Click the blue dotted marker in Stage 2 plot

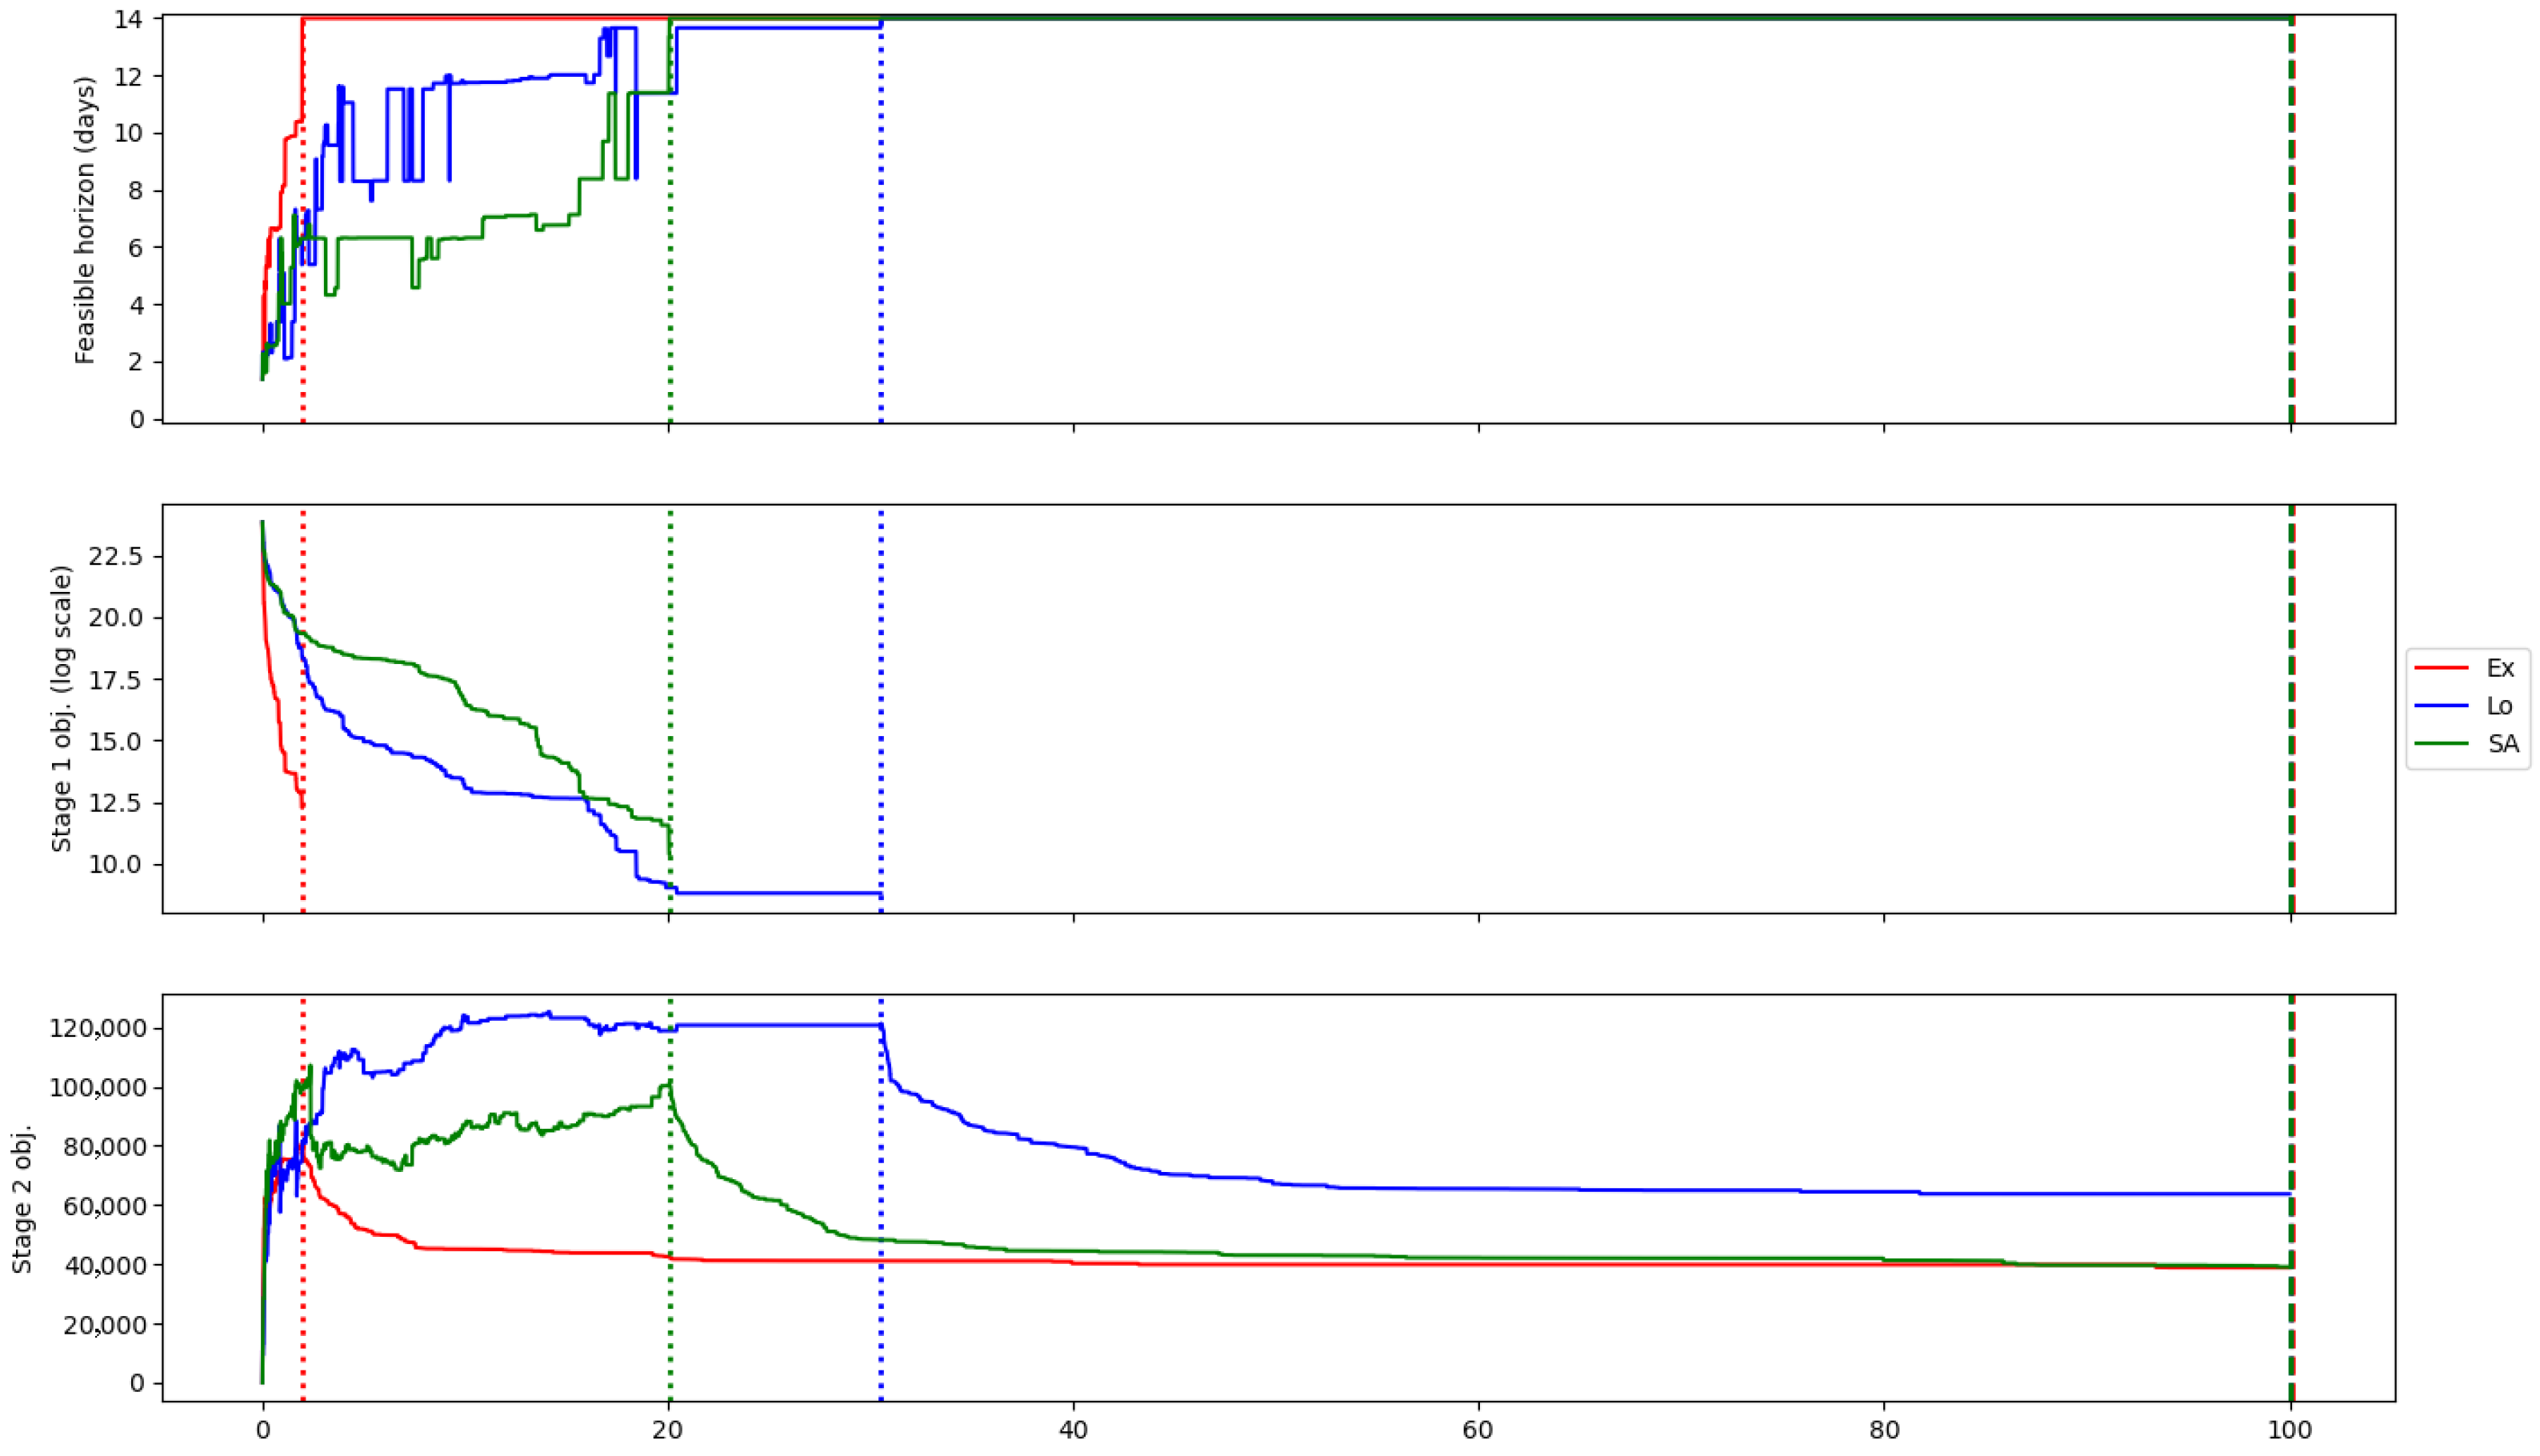[881, 1198]
